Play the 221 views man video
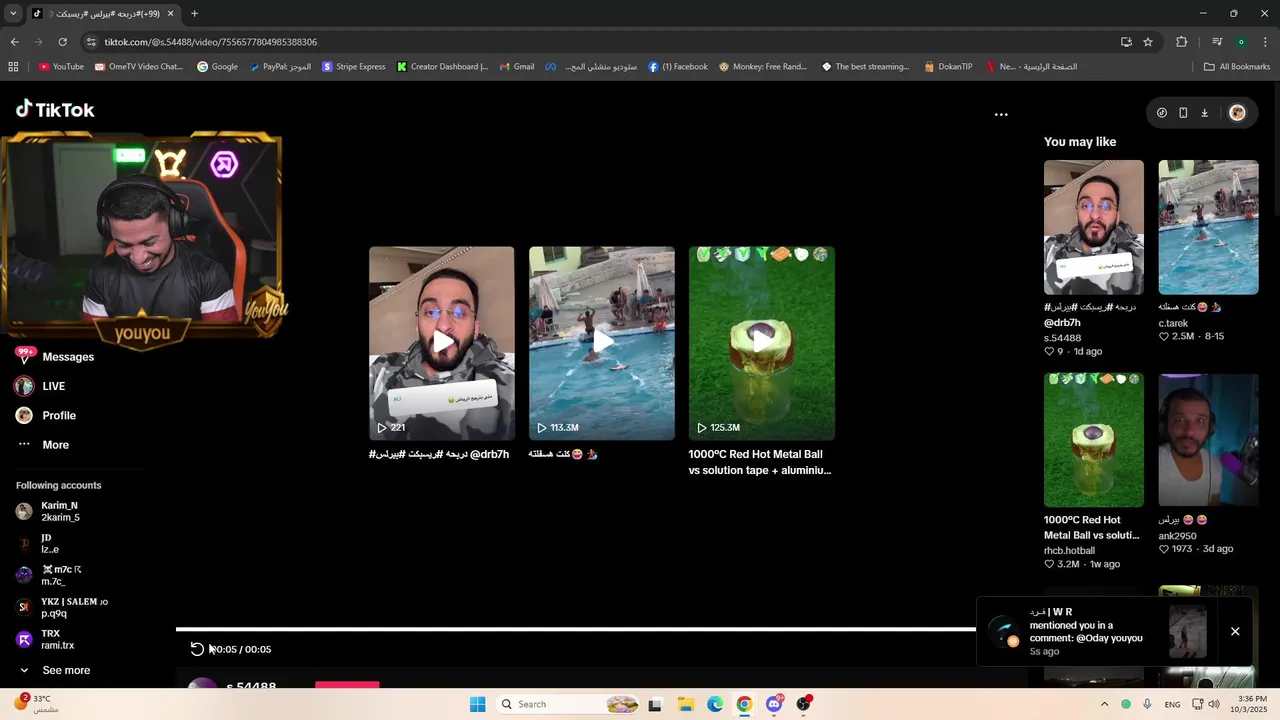Screen dimensions: 1280x720 tap(442, 343)
